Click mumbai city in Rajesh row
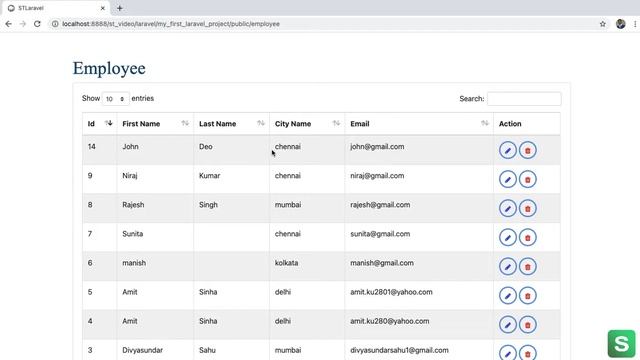640x360 pixels. (307, 209)
